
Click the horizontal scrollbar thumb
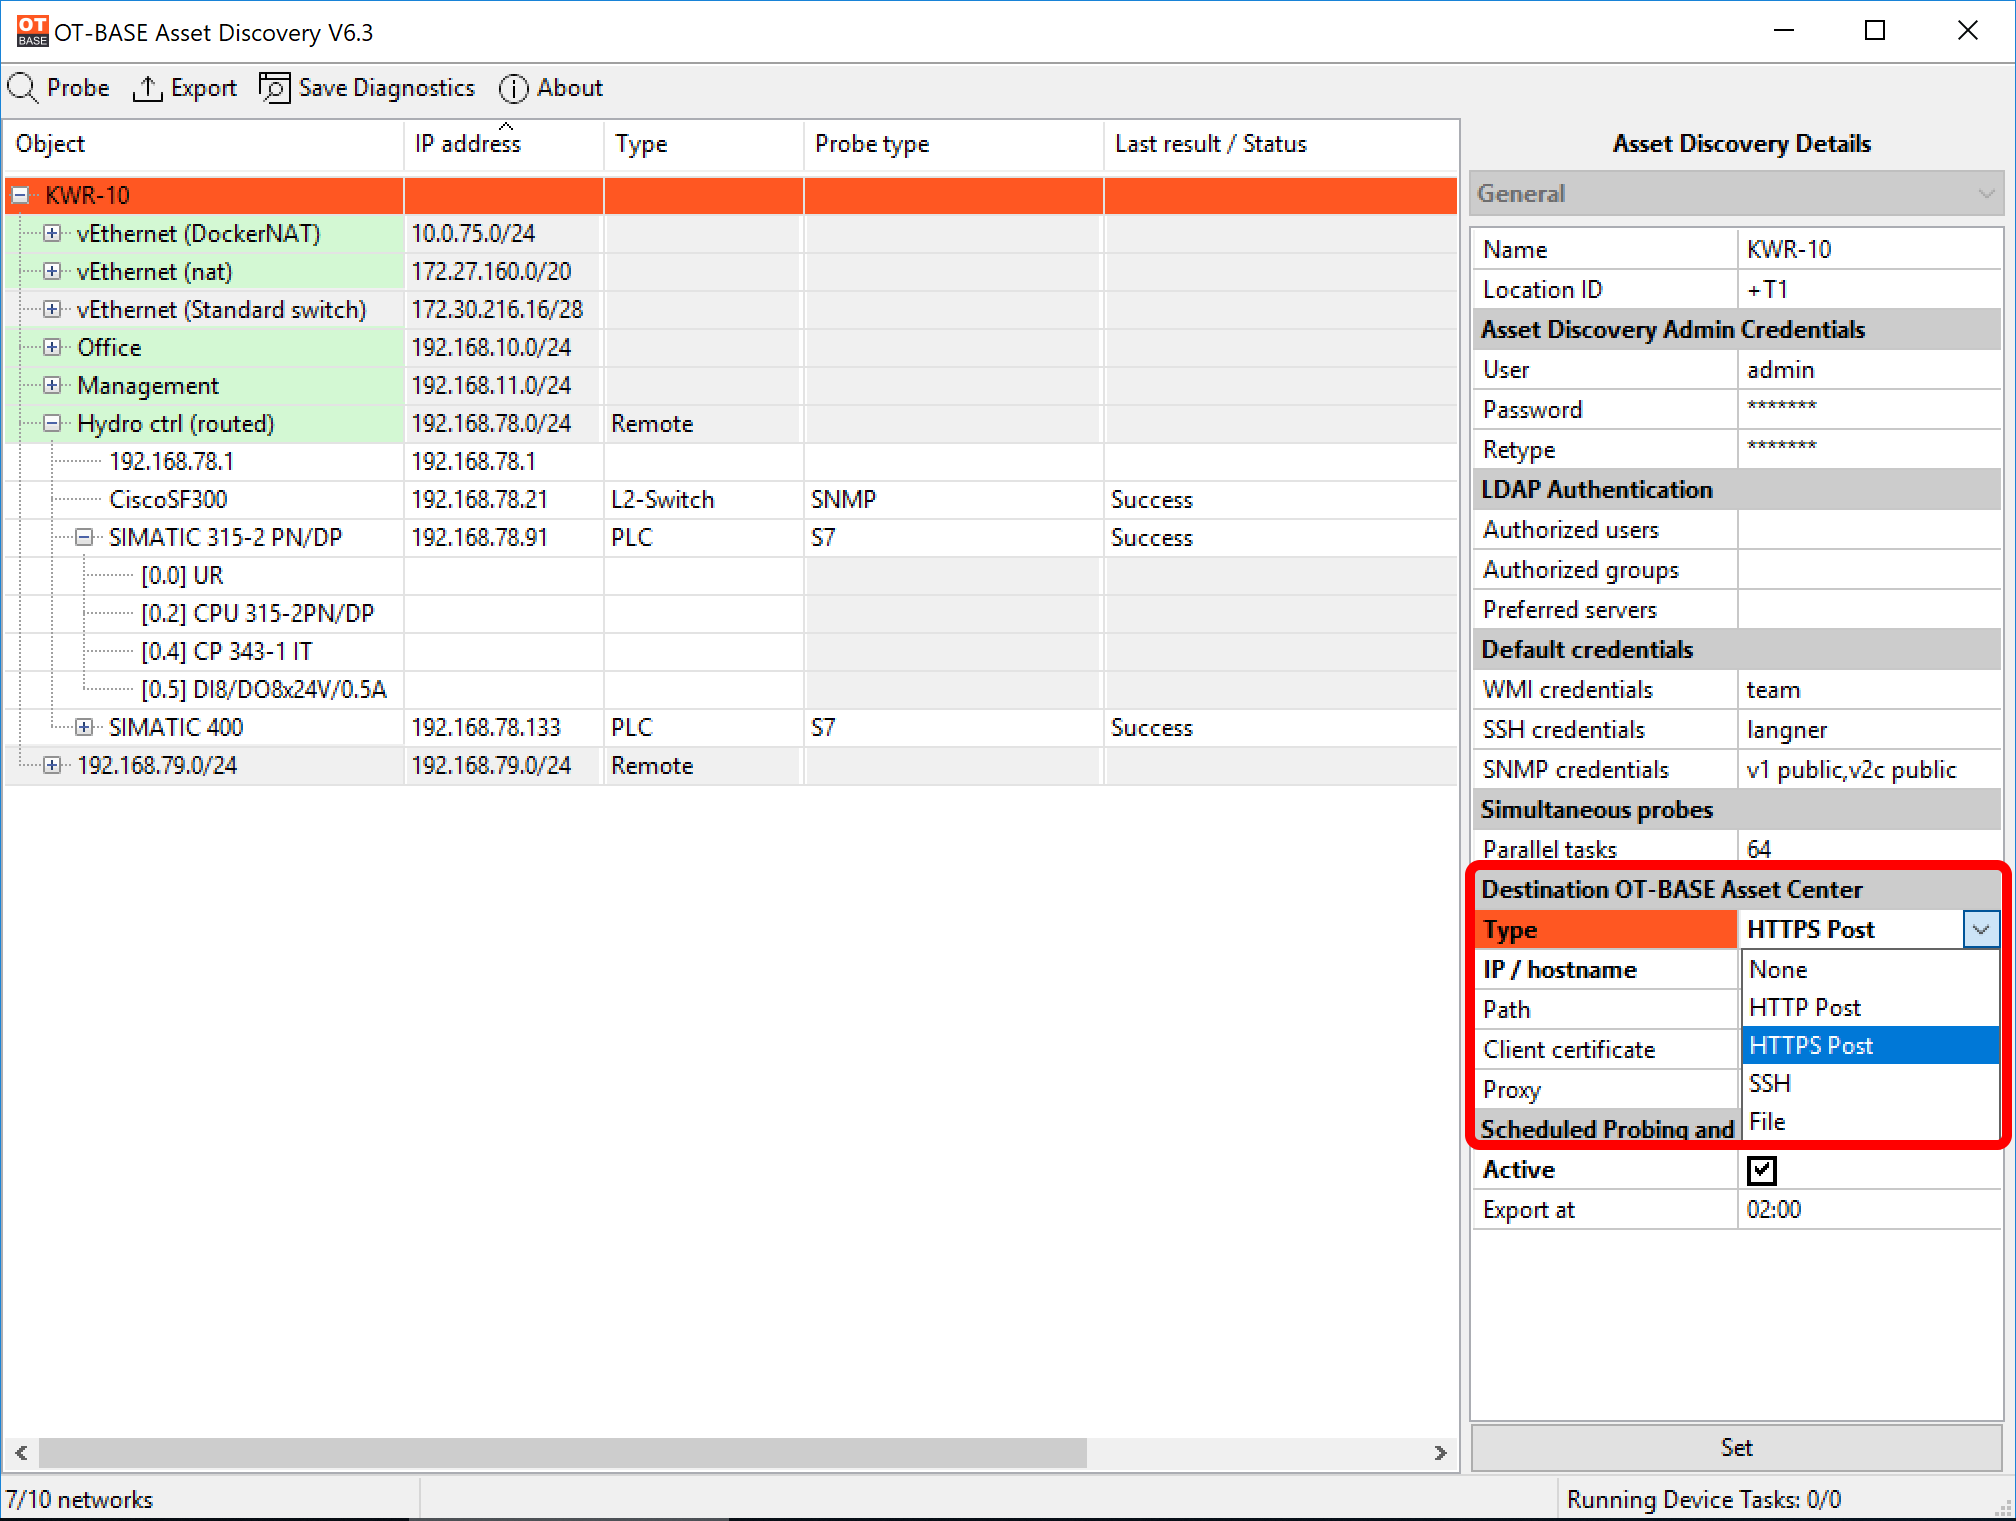pos(562,1452)
